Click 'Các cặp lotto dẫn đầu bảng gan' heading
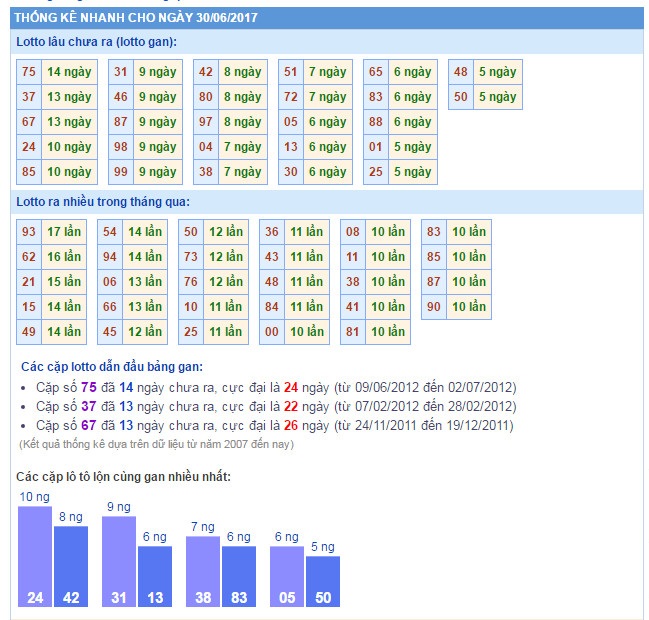This screenshot has width=649, height=620. (112, 367)
